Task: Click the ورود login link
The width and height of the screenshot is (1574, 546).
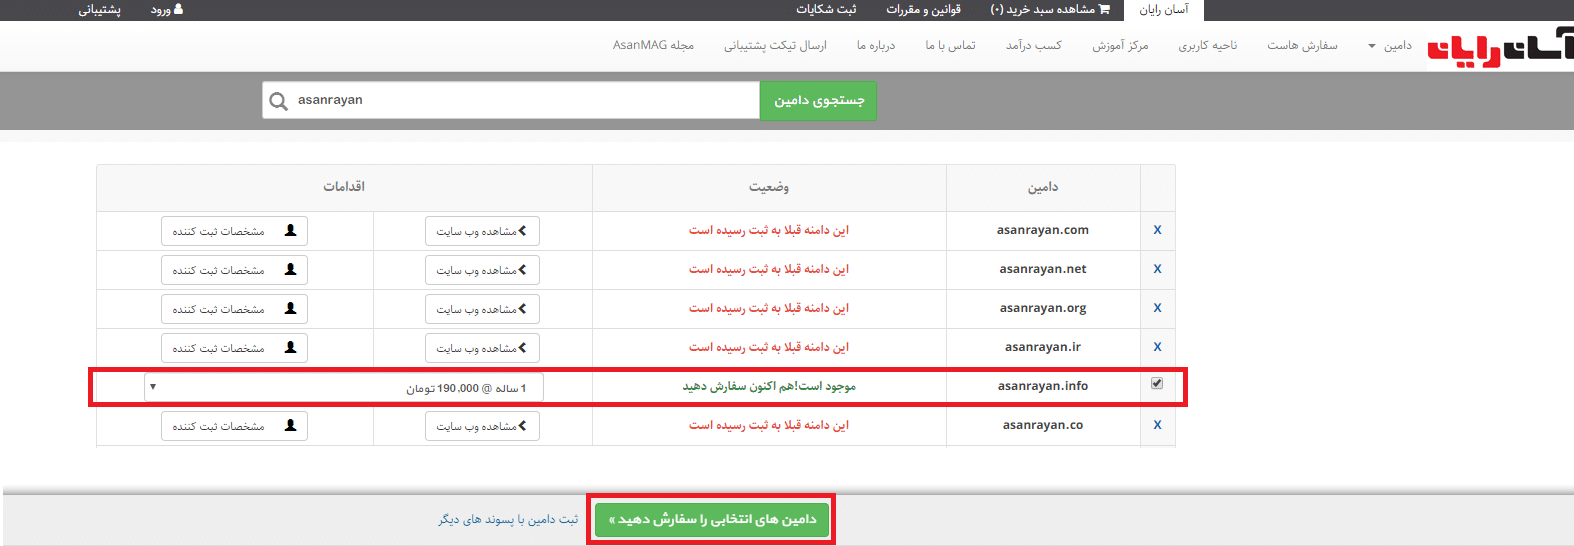Action: [x=167, y=10]
